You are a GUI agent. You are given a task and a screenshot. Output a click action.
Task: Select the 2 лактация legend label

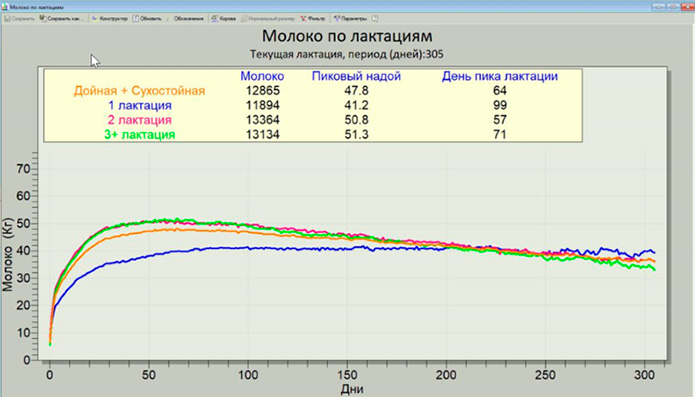tap(140, 120)
